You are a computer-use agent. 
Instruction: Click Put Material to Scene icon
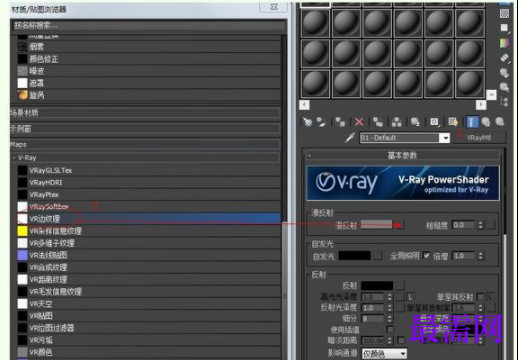tap(321, 122)
